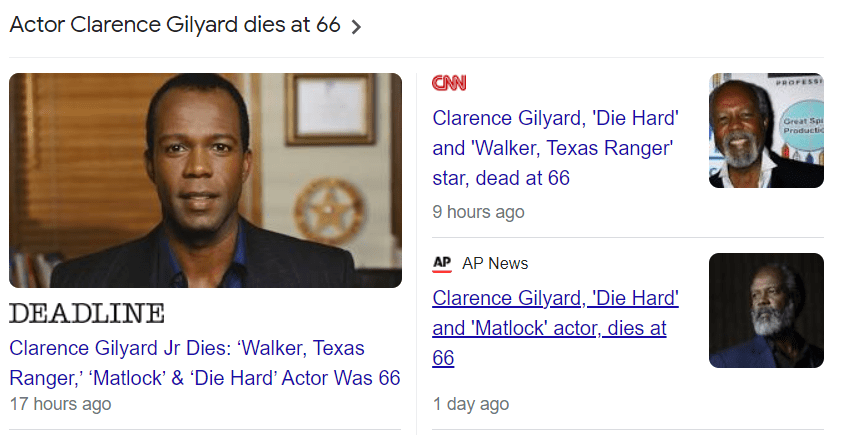Open Deadline's 'Clarence Gilyard Jr Dies' headline
The width and height of the screenshot is (868, 435).
click(x=205, y=363)
